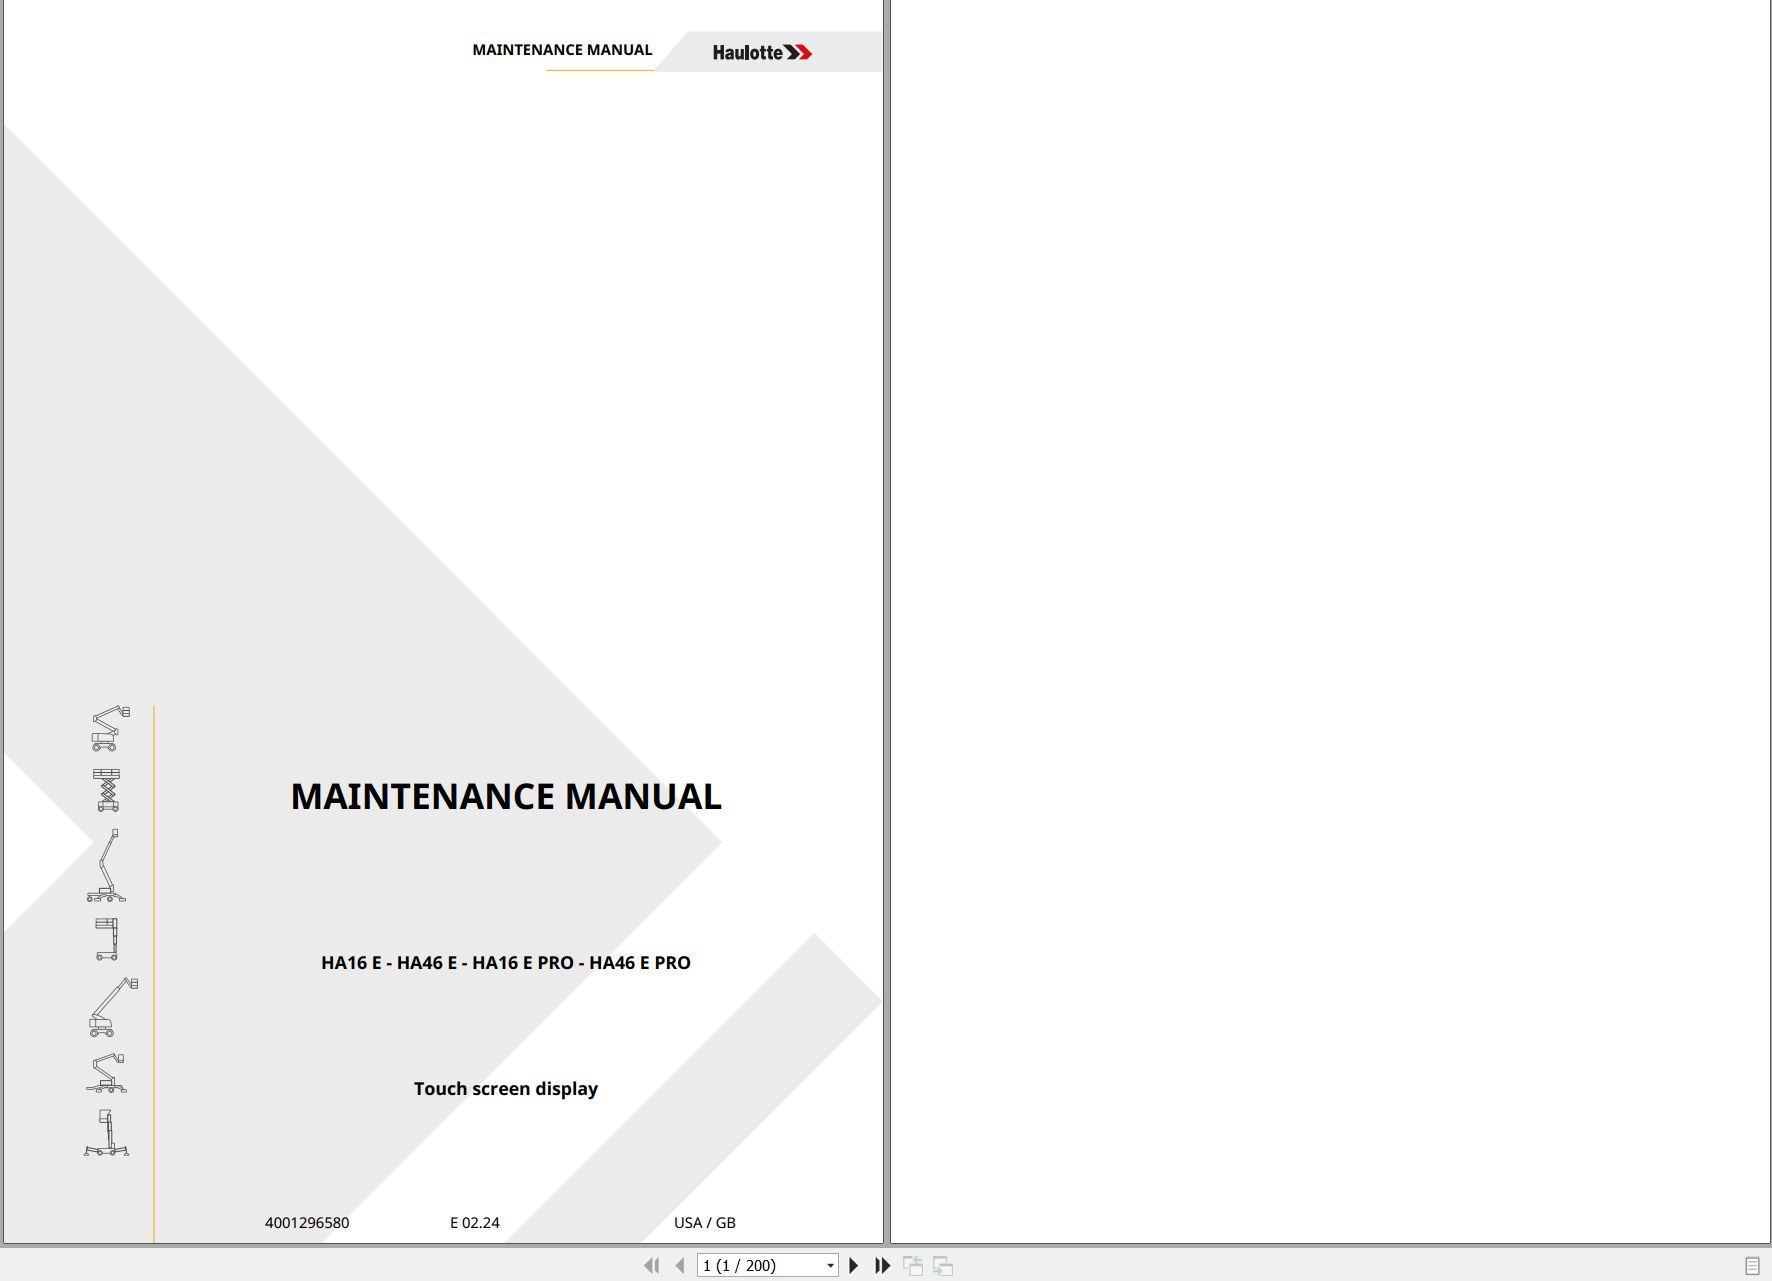Jump to the last page
1772x1281 pixels.
pyautogui.click(x=882, y=1265)
